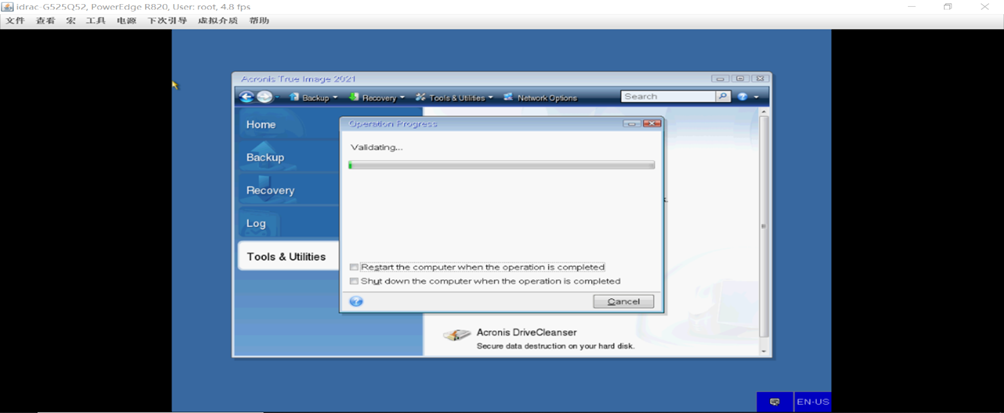Open the 虚拟介质 menu
This screenshot has height=413, width=1004.
(x=218, y=20)
